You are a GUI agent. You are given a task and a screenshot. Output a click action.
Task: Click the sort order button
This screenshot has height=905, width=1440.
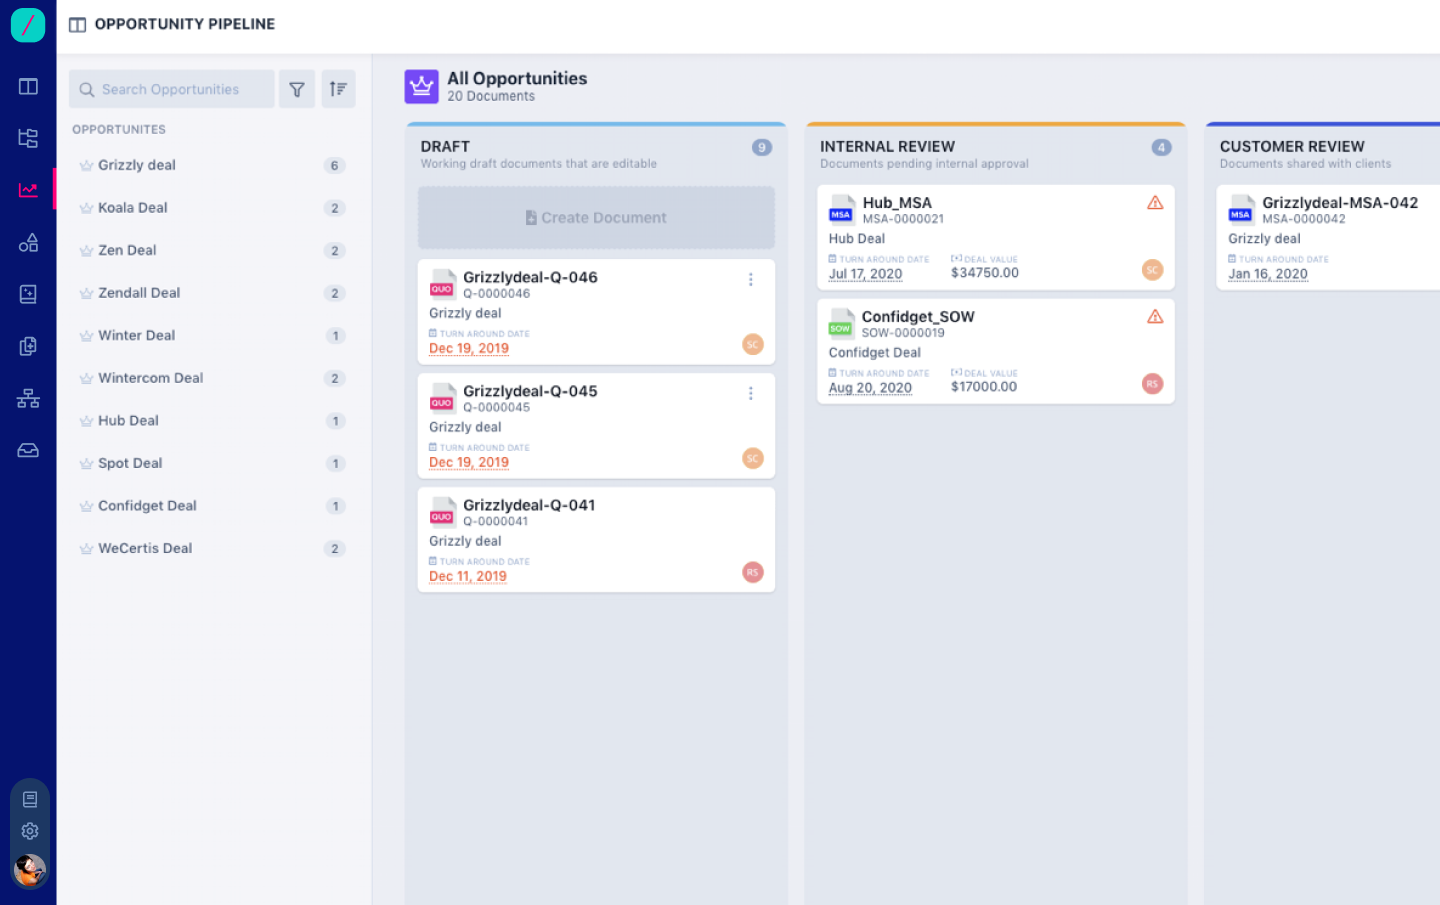[x=338, y=89]
